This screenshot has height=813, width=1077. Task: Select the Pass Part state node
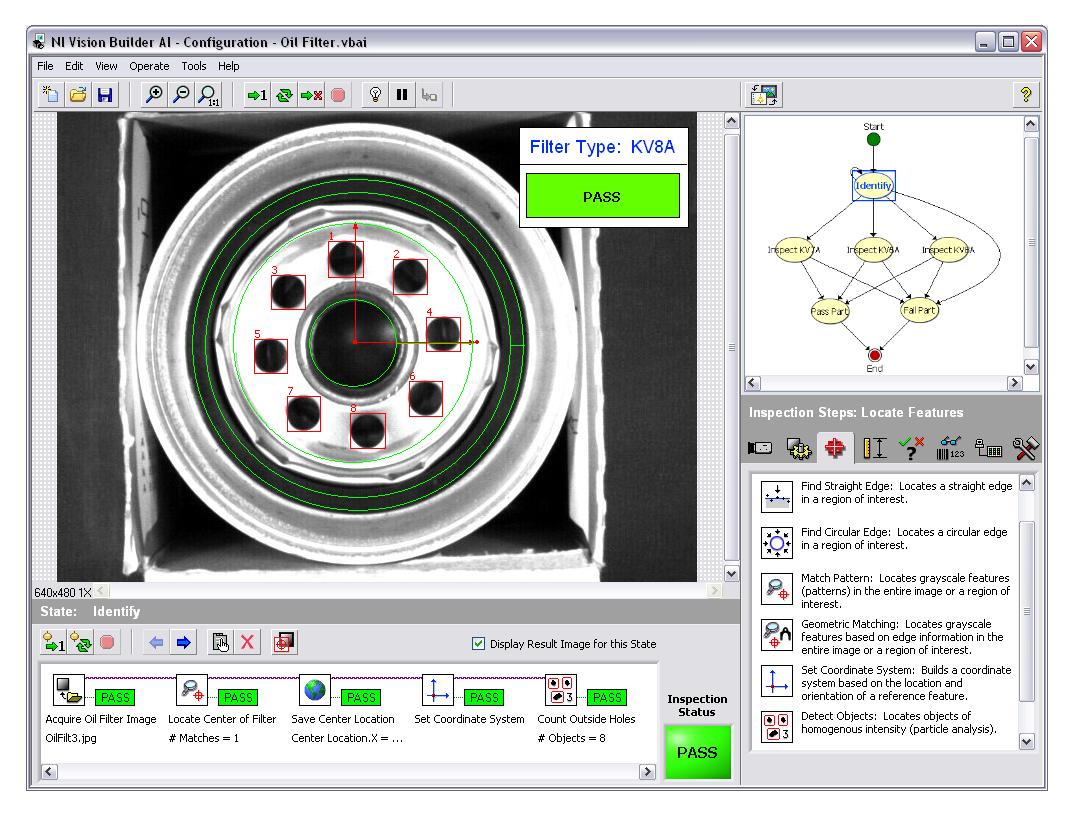(x=830, y=311)
